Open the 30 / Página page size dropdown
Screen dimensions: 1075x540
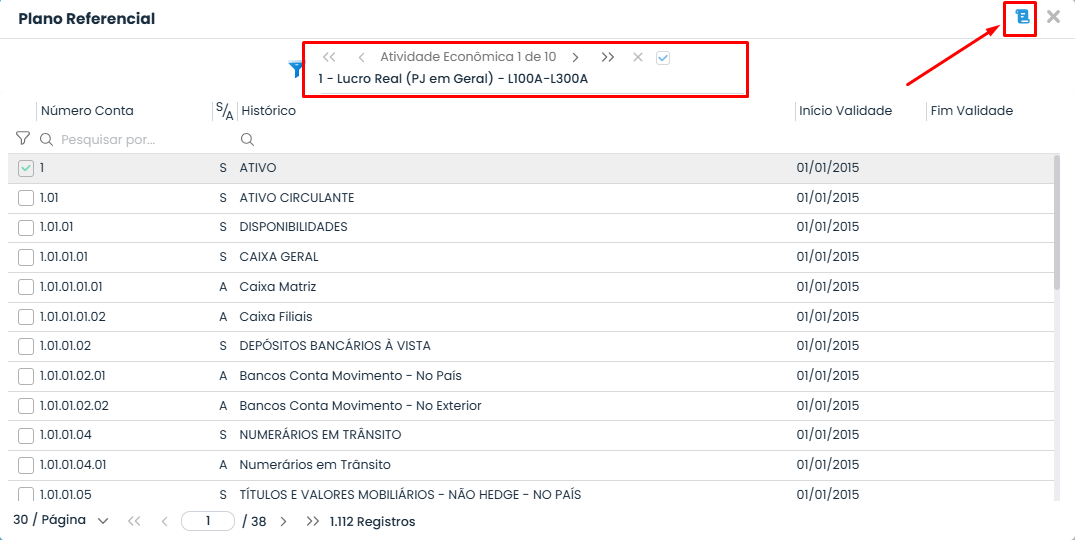(60, 520)
